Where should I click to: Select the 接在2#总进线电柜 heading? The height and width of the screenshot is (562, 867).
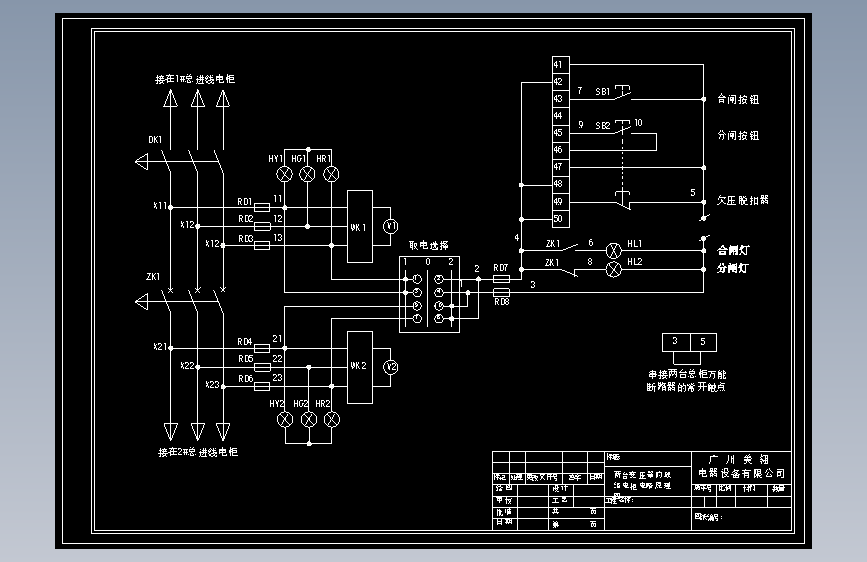198,452
